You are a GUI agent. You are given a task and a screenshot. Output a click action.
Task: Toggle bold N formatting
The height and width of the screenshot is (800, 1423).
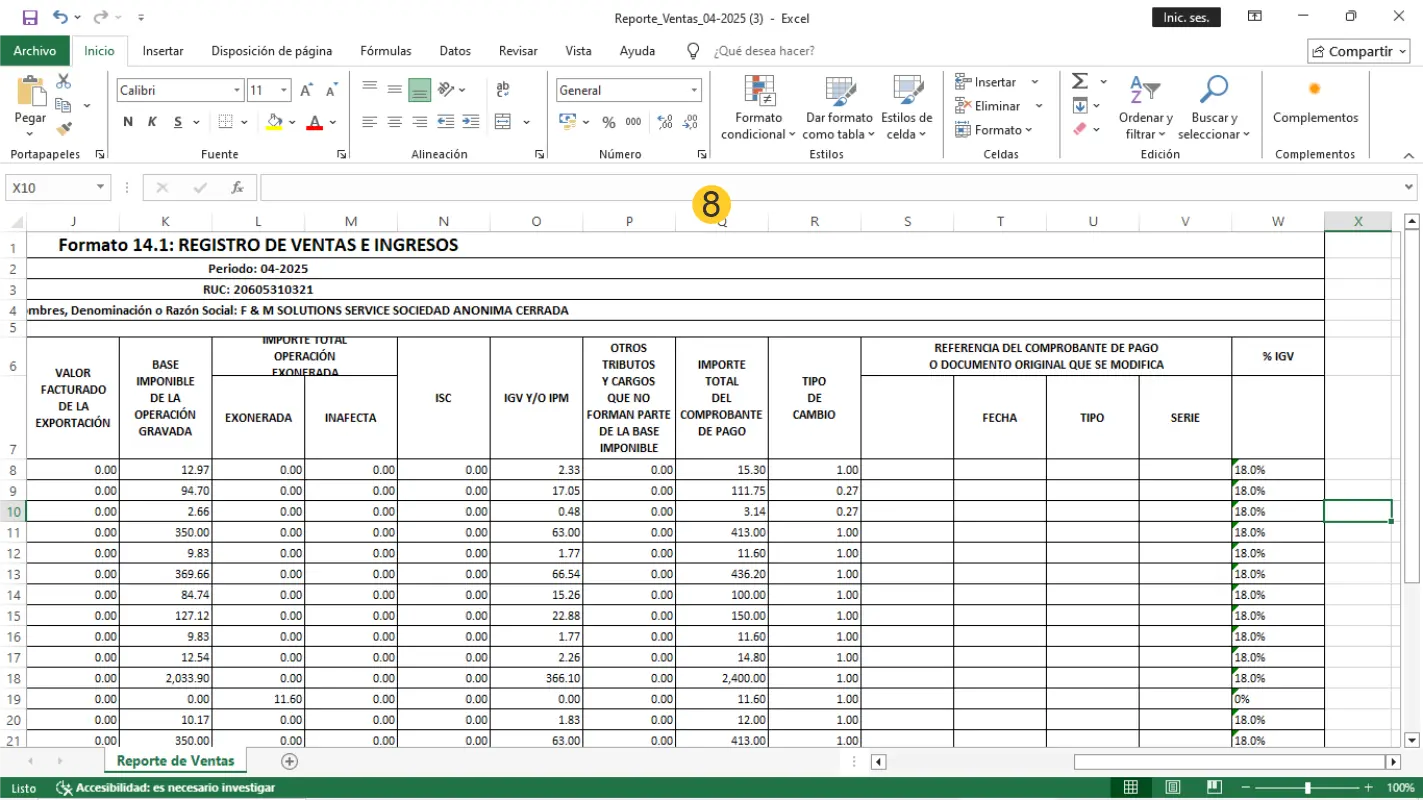(x=128, y=122)
